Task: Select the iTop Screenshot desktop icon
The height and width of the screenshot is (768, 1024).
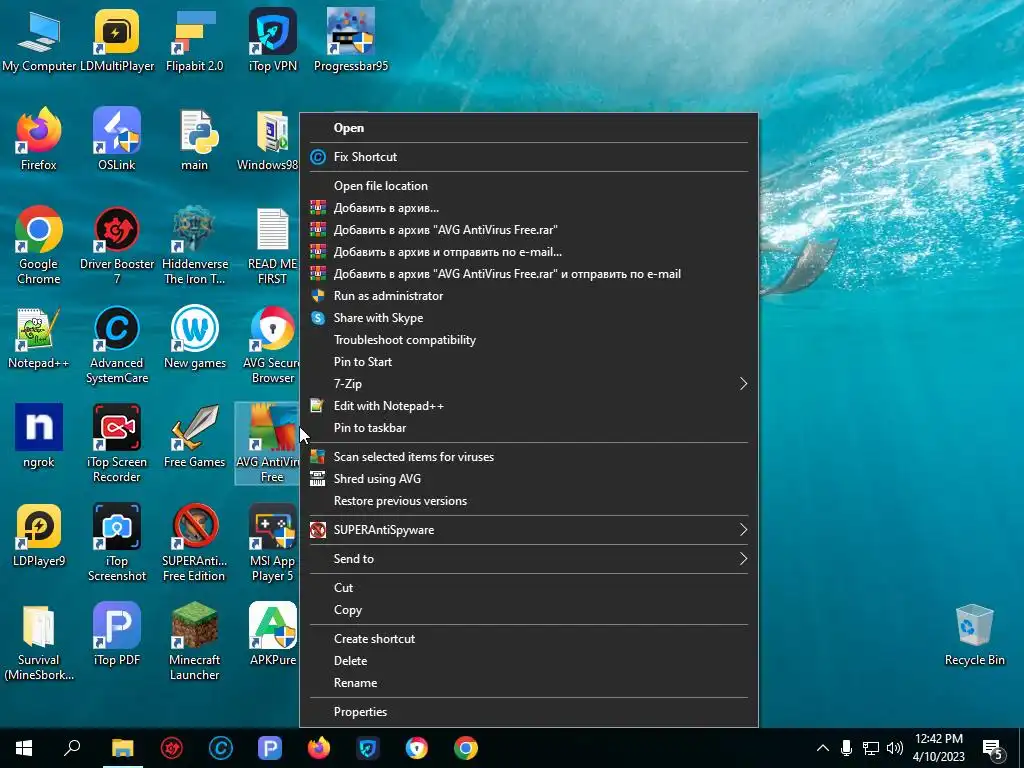Action: pos(117,543)
